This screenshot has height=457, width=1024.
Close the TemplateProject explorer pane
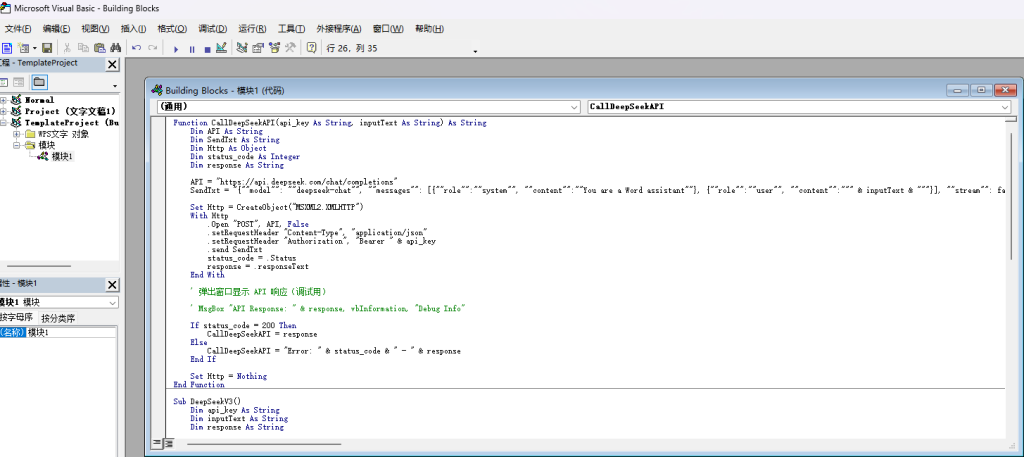tap(112, 64)
